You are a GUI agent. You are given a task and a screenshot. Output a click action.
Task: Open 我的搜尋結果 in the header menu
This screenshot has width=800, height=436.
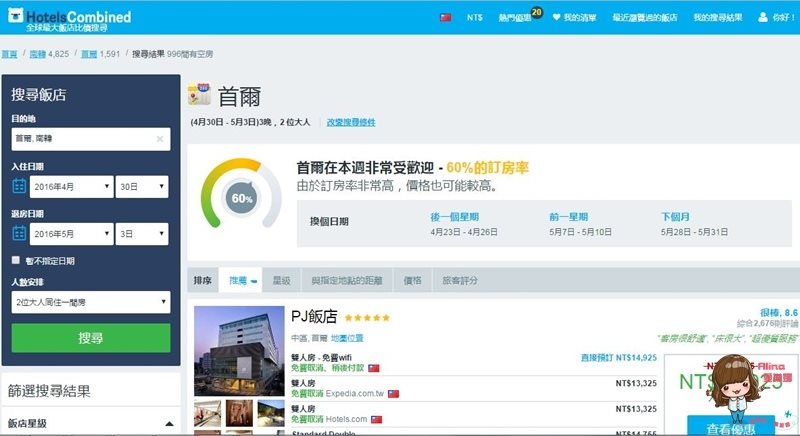coord(718,17)
